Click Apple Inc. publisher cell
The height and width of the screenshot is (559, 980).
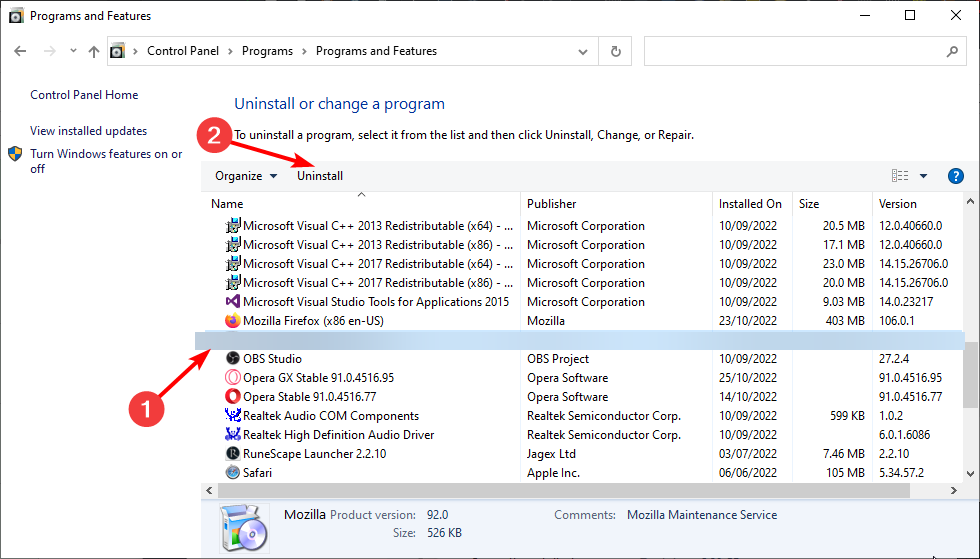tap(553, 473)
